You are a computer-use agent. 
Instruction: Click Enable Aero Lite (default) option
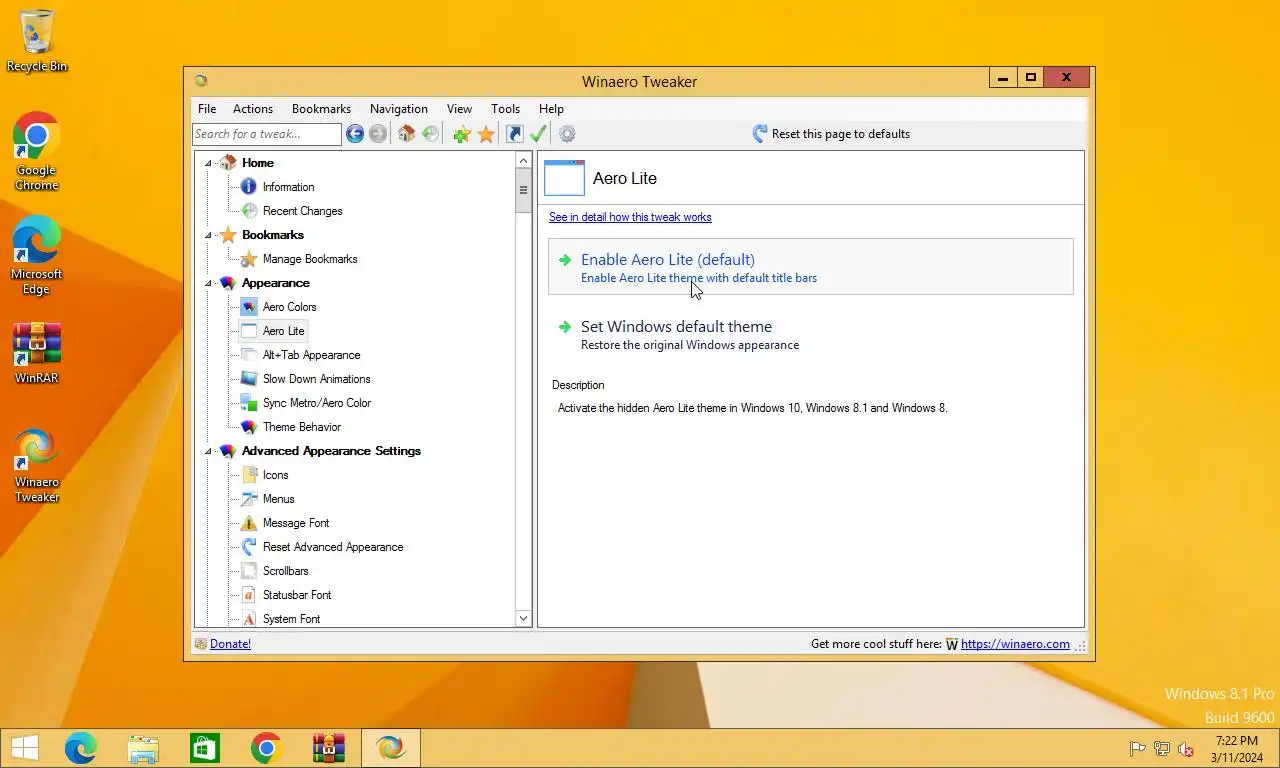[x=811, y=267]
